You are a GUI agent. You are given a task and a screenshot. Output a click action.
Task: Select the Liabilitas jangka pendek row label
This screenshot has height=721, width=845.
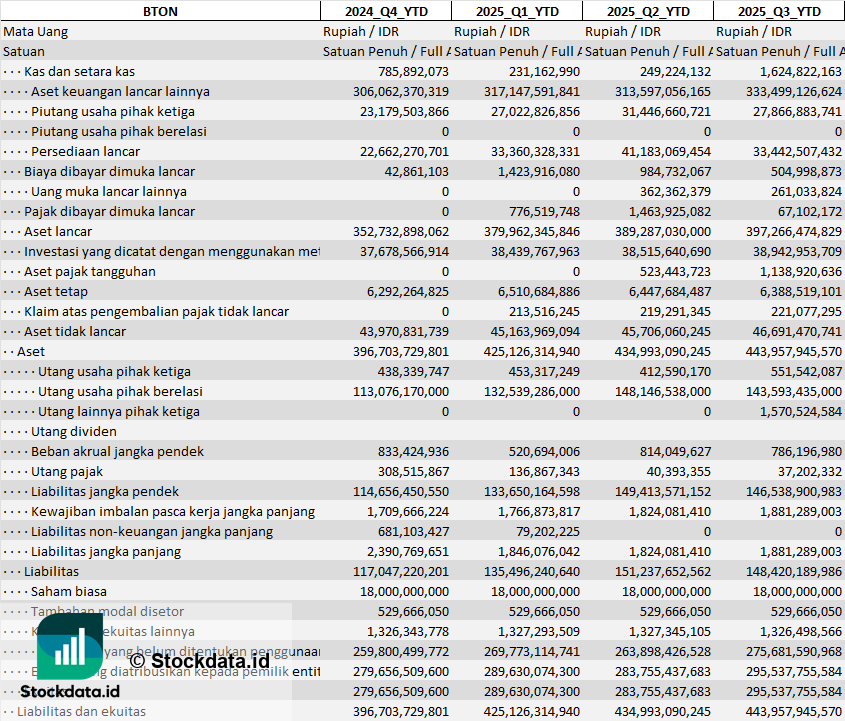pos(105,491)
